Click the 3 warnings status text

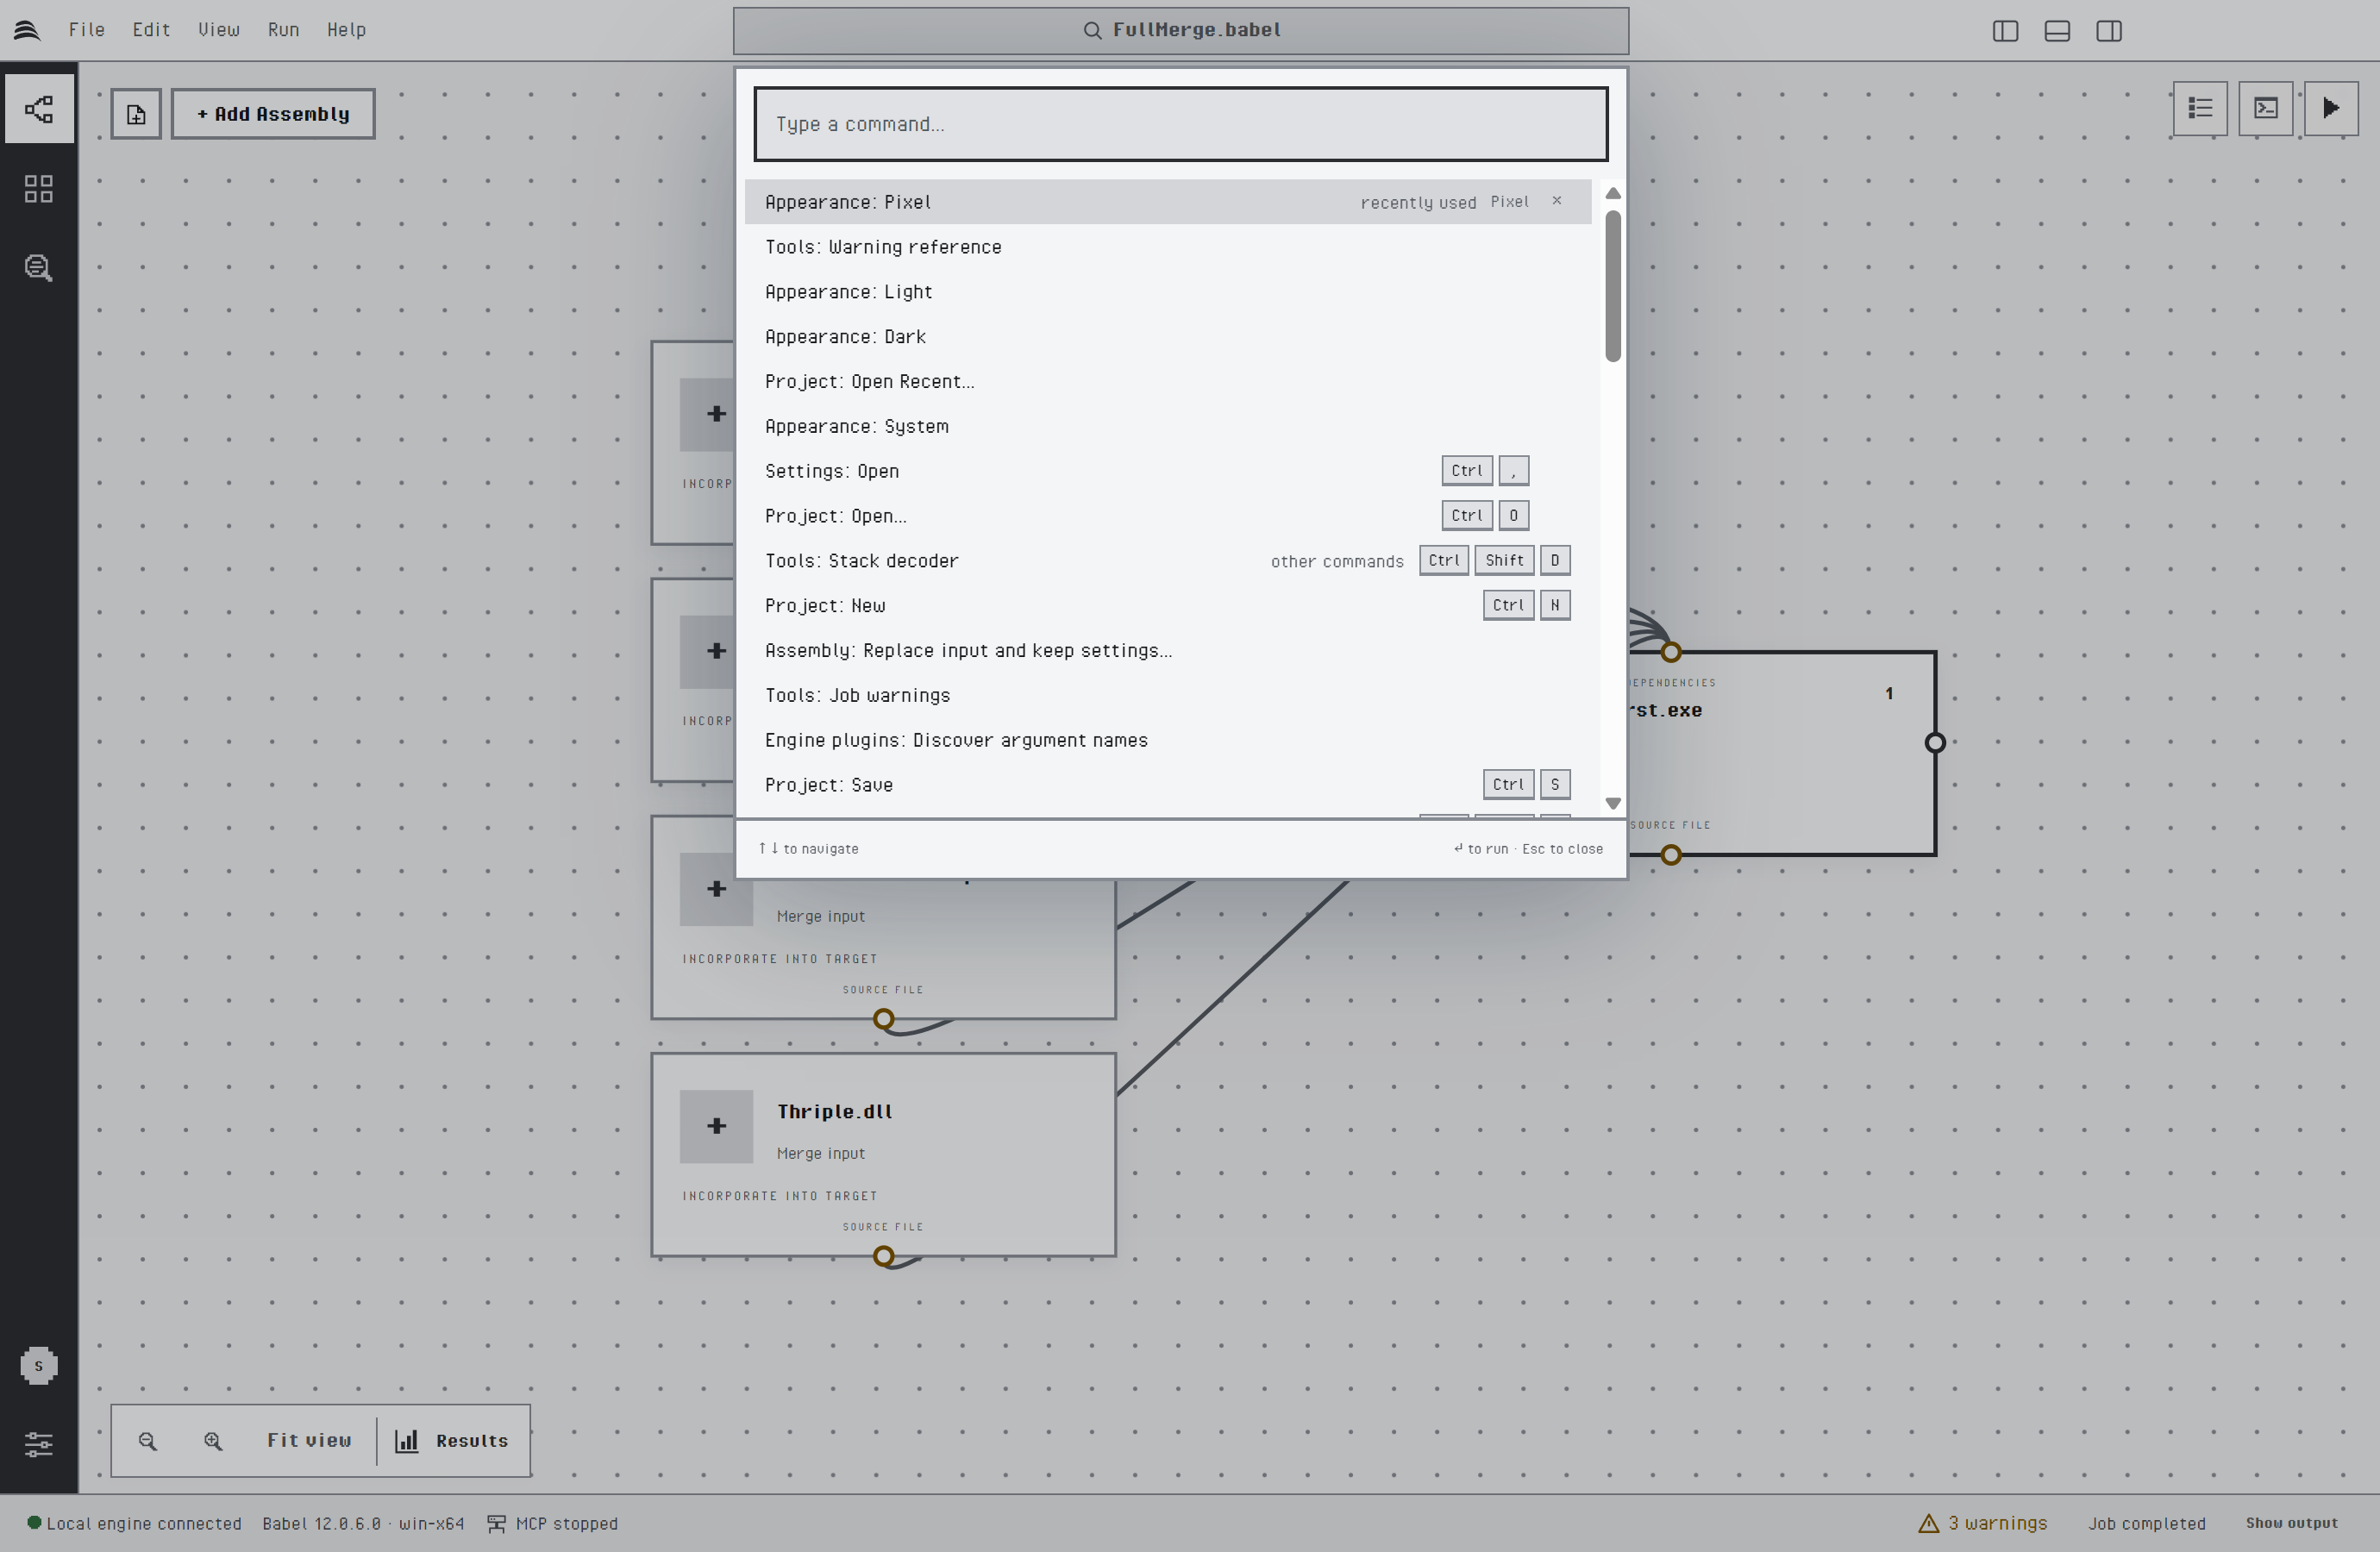(x=1997, y=1523)
